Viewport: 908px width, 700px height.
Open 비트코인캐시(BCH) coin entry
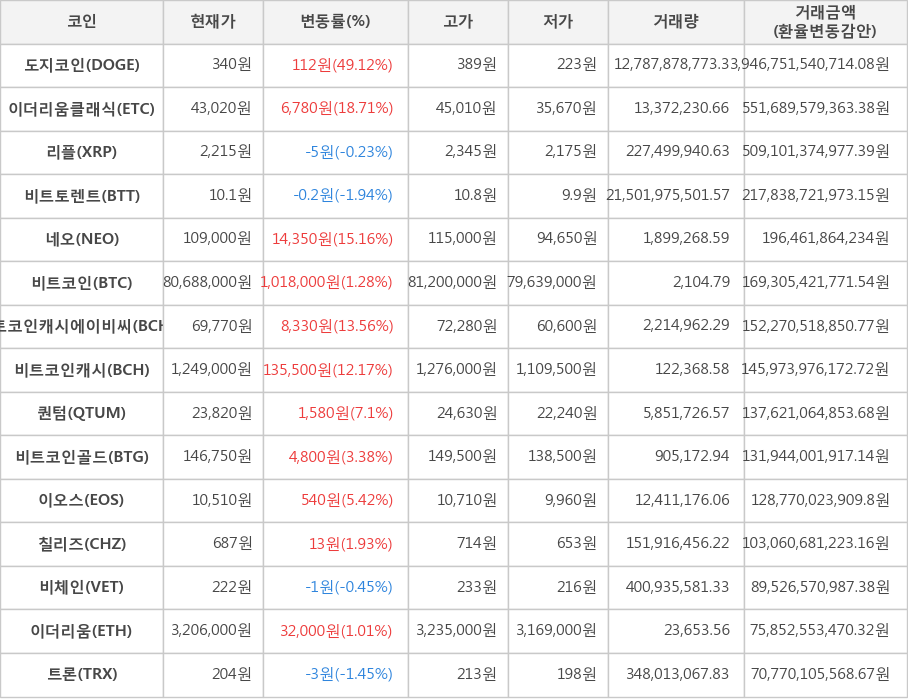pos(82,370)
